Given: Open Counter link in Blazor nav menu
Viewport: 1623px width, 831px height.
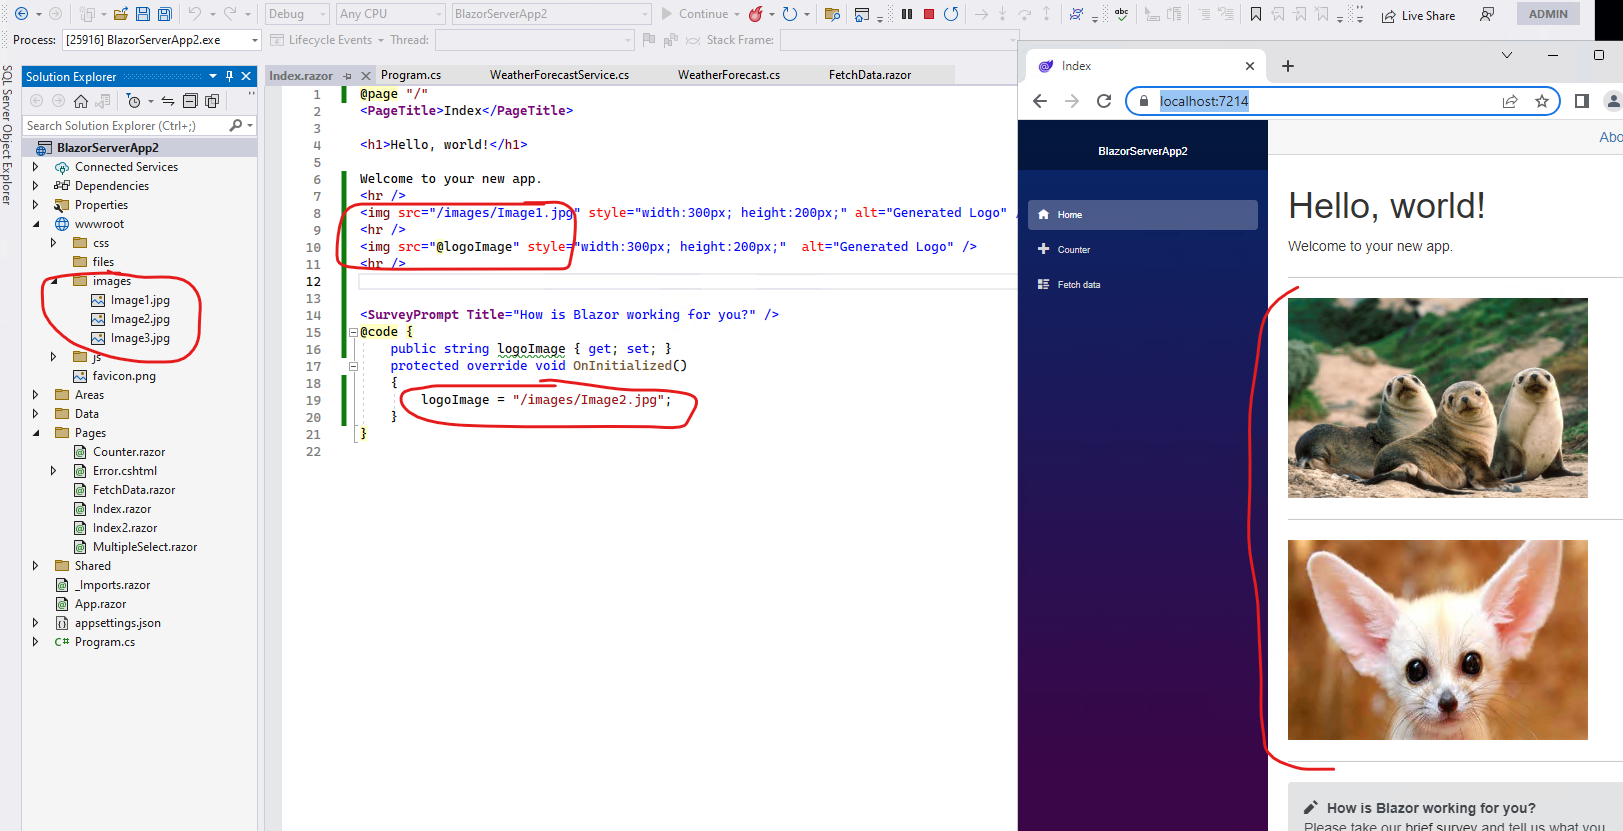Looking at the screenshot, I should [1143, 250].
